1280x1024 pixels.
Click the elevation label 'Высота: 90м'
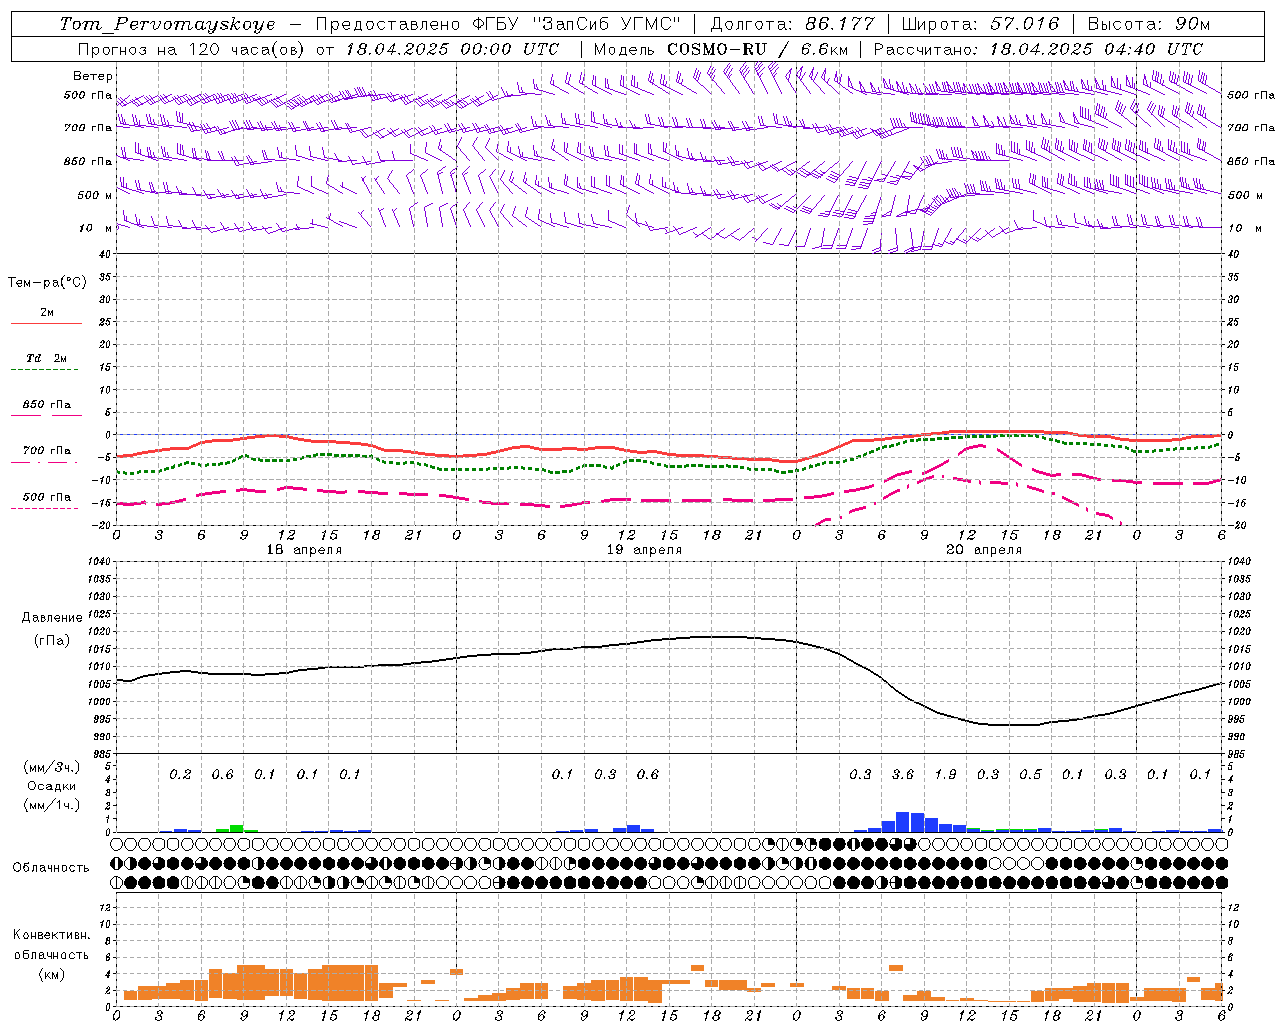(1149, 24)
